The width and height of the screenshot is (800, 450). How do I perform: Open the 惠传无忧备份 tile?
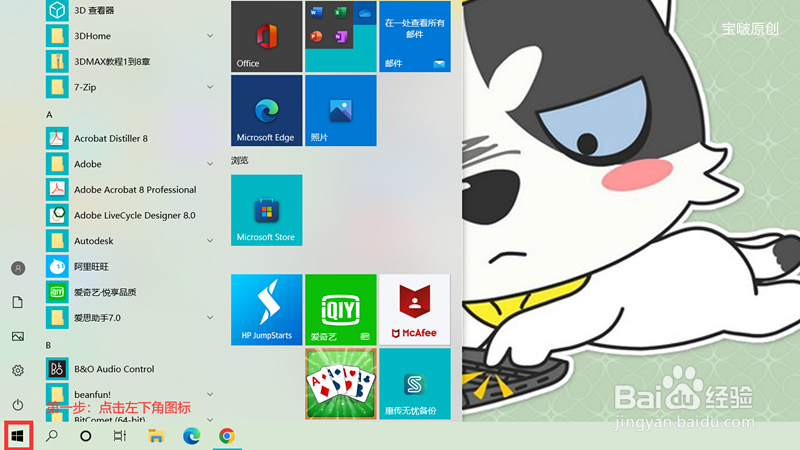click(x=415, y=384)
